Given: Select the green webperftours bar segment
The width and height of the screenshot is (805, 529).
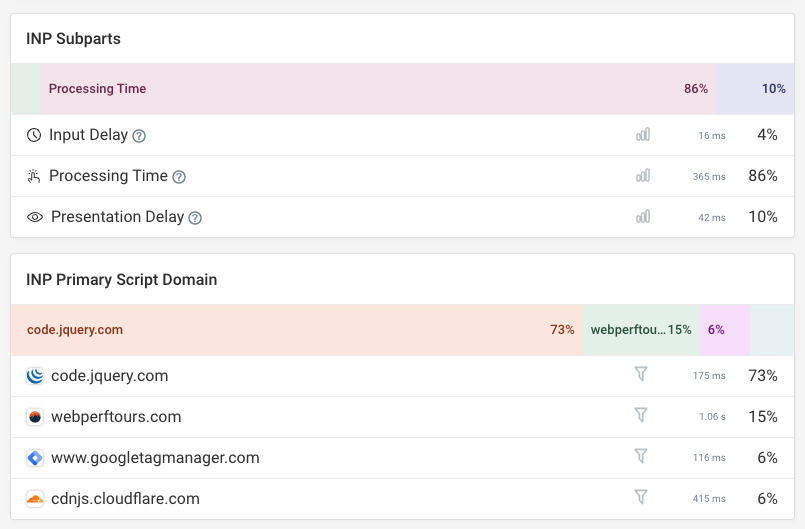Looking at the screenshot, I should (x=641, y=330).
